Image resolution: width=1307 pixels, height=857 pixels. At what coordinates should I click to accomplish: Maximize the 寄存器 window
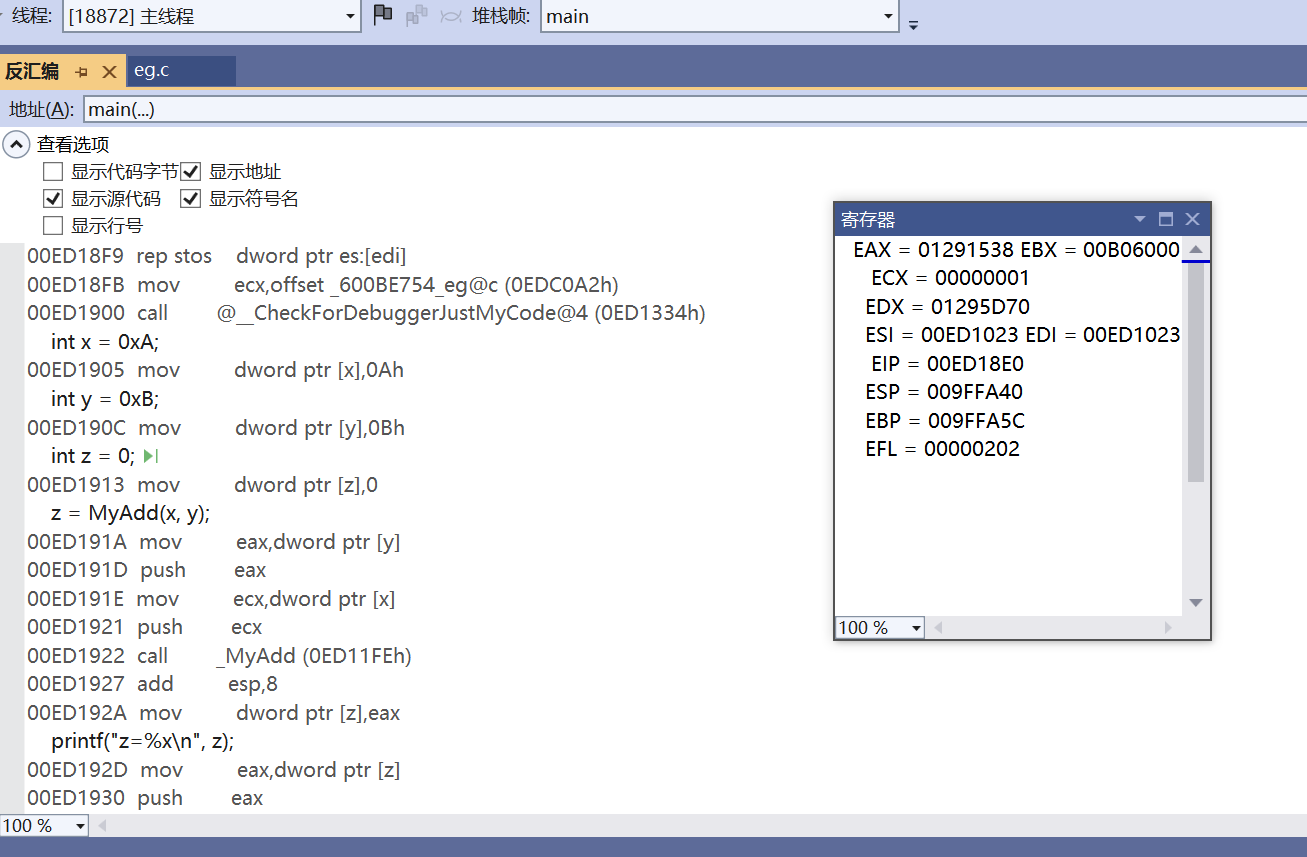coord(1166,219)
